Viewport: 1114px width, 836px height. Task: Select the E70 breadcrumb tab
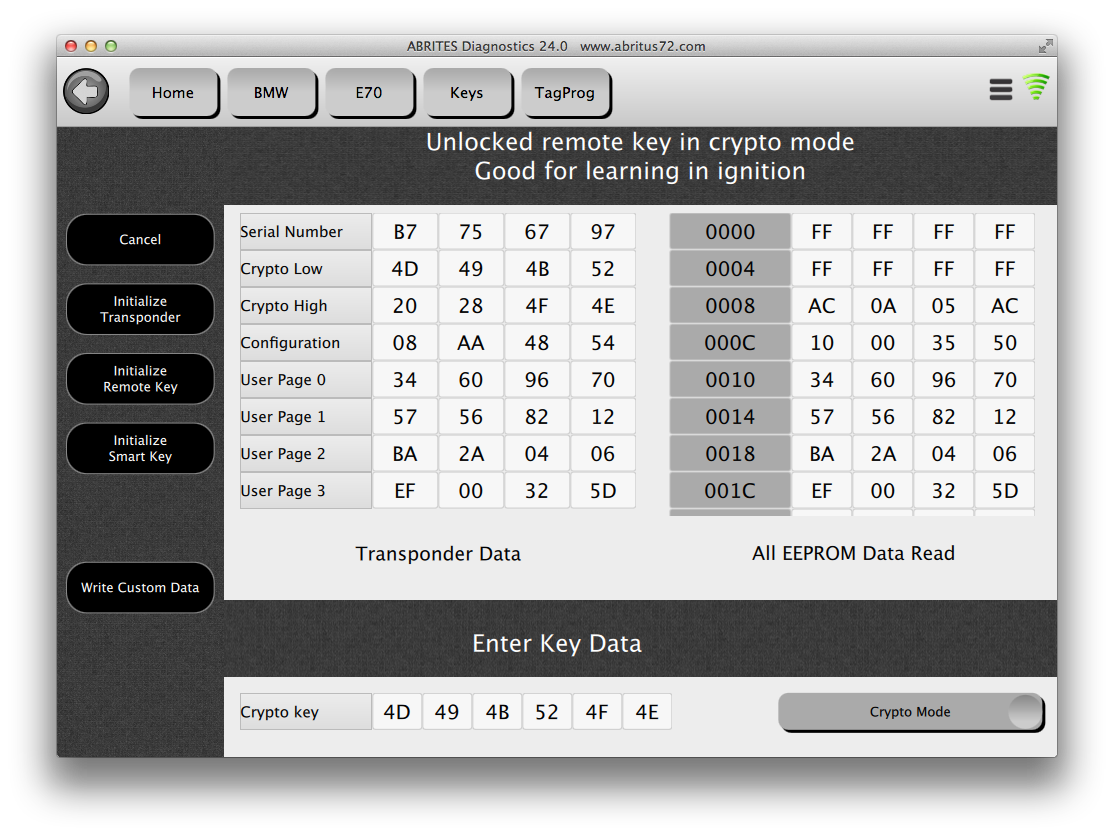(369, 93)
